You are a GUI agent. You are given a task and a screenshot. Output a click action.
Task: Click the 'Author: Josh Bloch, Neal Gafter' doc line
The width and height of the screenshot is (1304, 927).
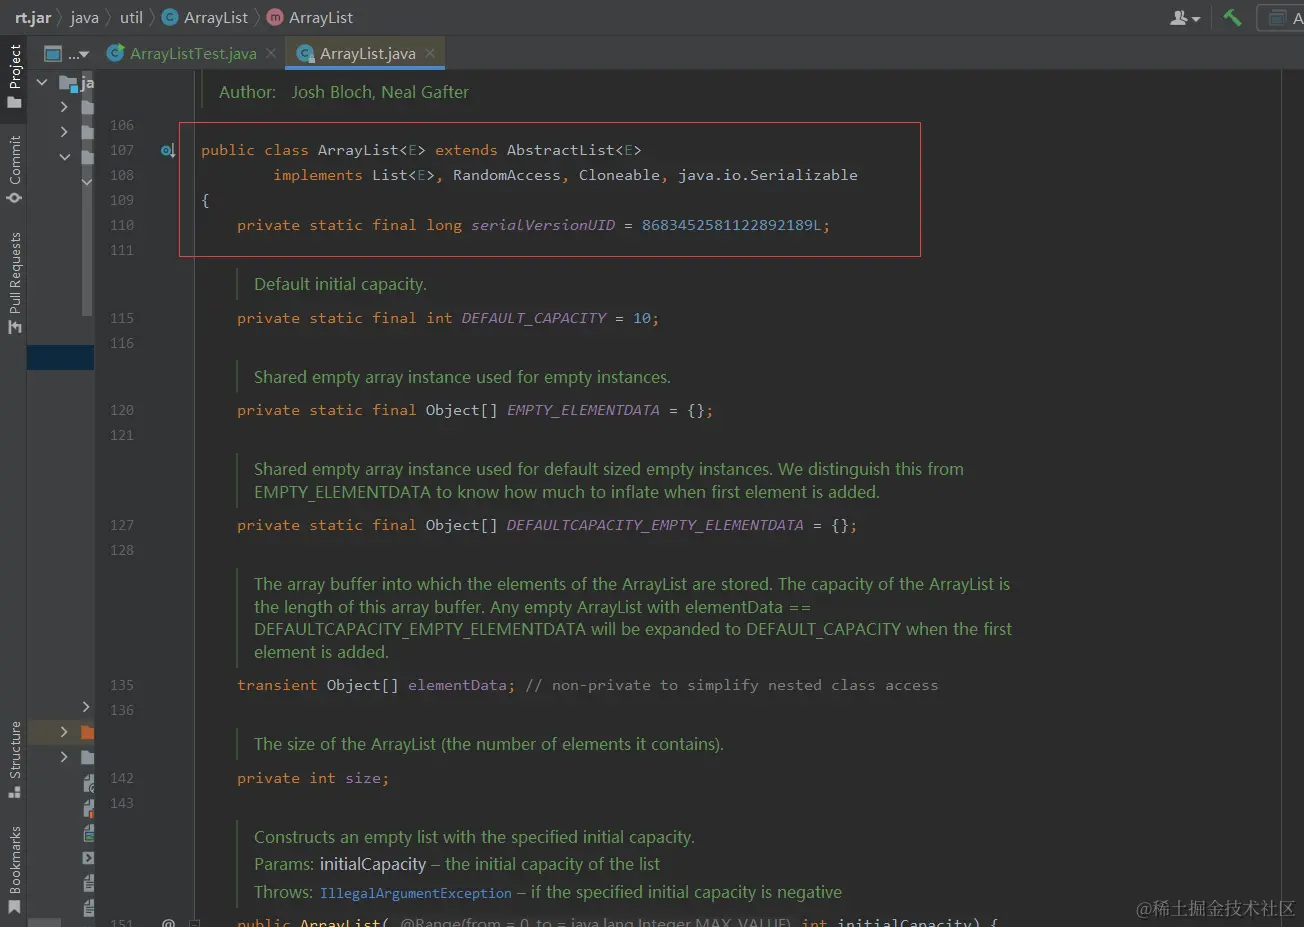[x=344, y=92]
